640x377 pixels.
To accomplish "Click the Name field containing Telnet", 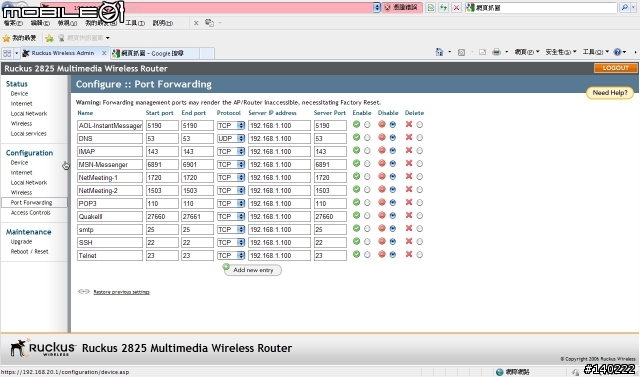I will click(x=110, y=255).
